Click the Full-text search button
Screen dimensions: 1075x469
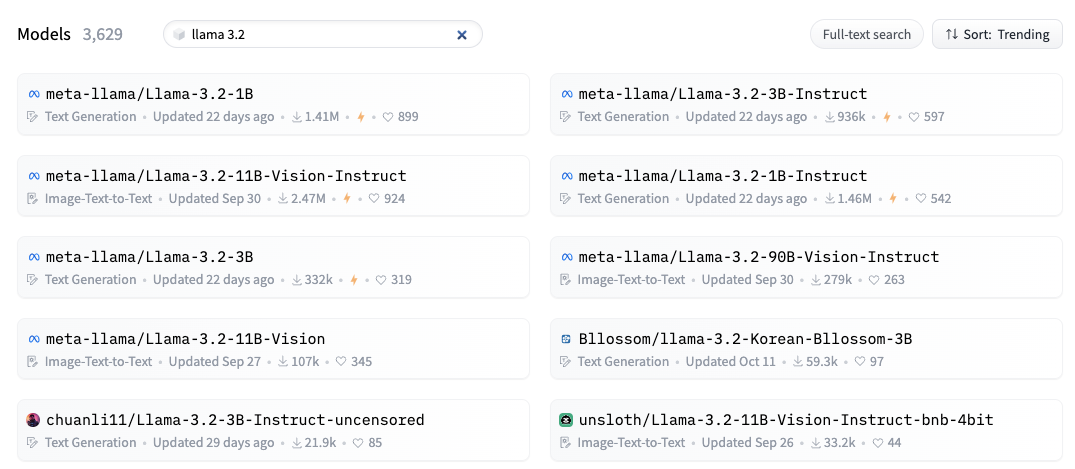(867, 34)
